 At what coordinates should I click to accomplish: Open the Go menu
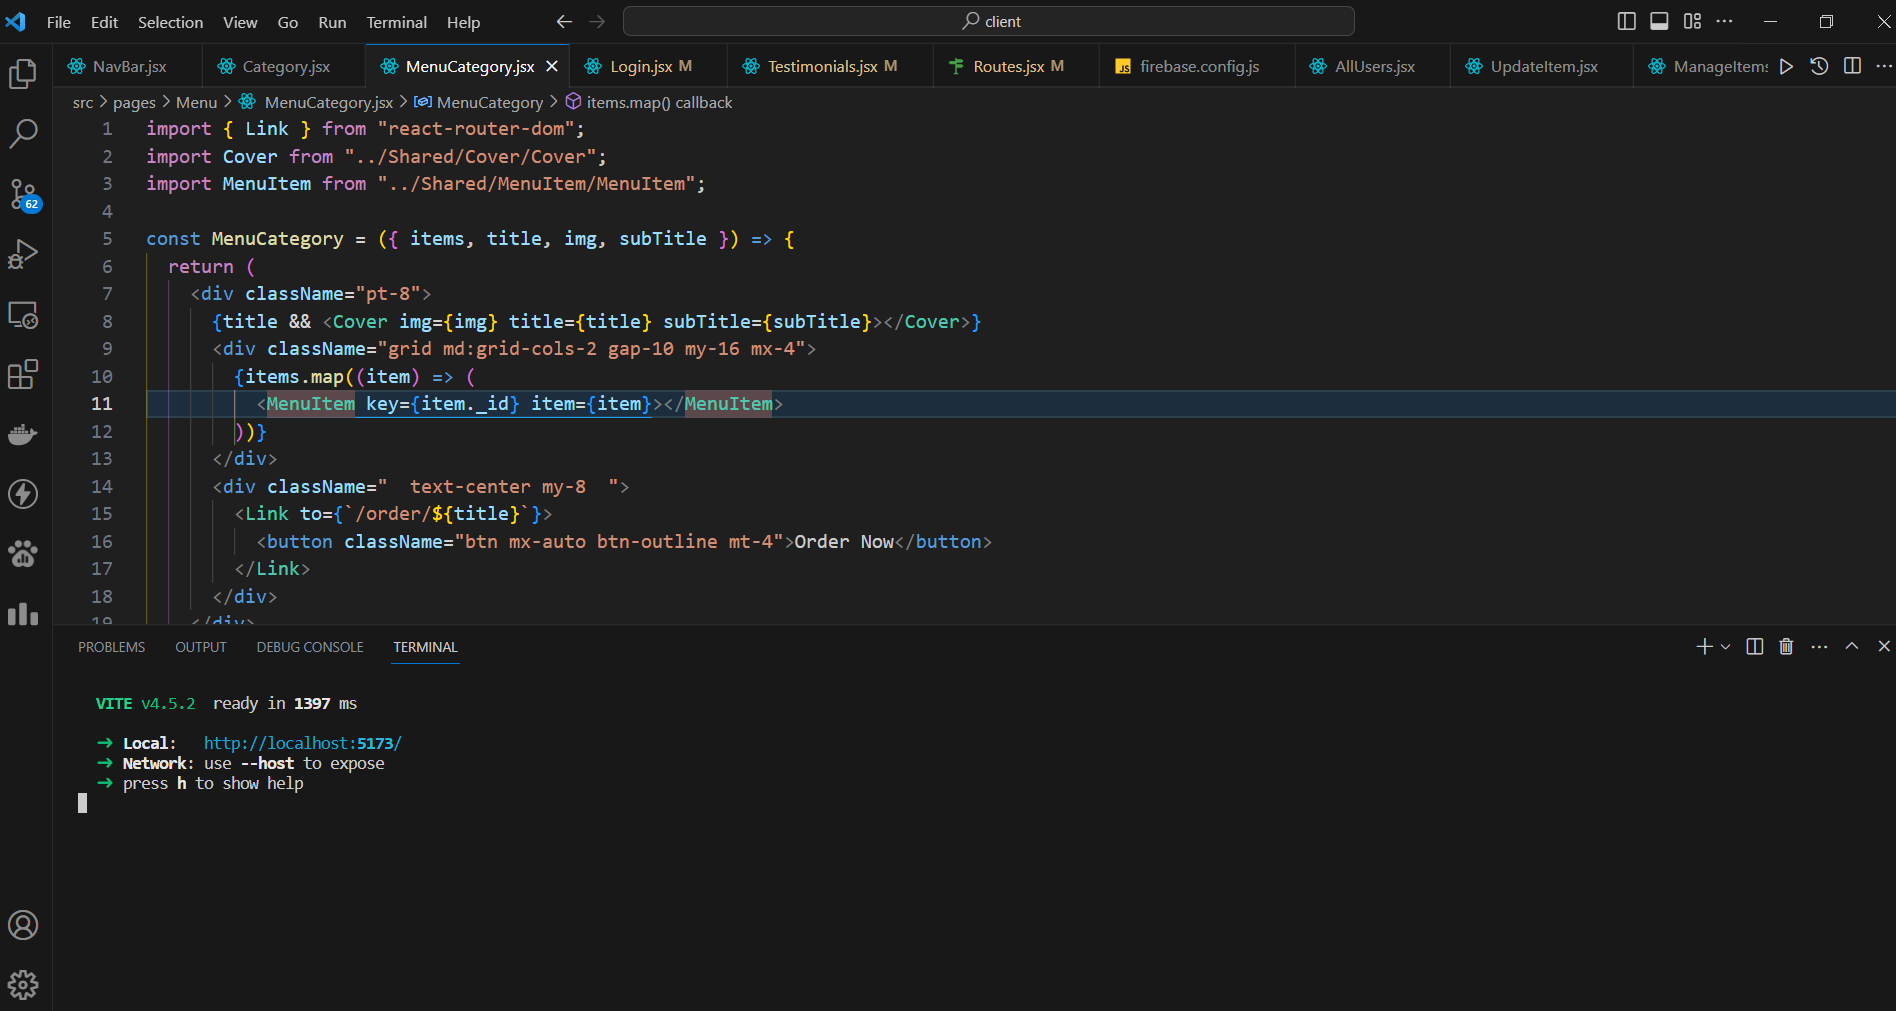click(x=288, y=22)
